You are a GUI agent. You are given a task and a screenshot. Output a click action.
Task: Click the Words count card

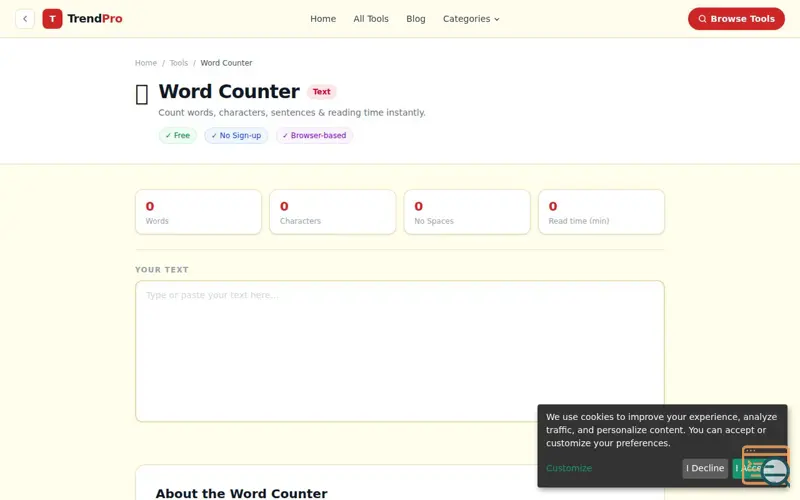coord(198,212)
